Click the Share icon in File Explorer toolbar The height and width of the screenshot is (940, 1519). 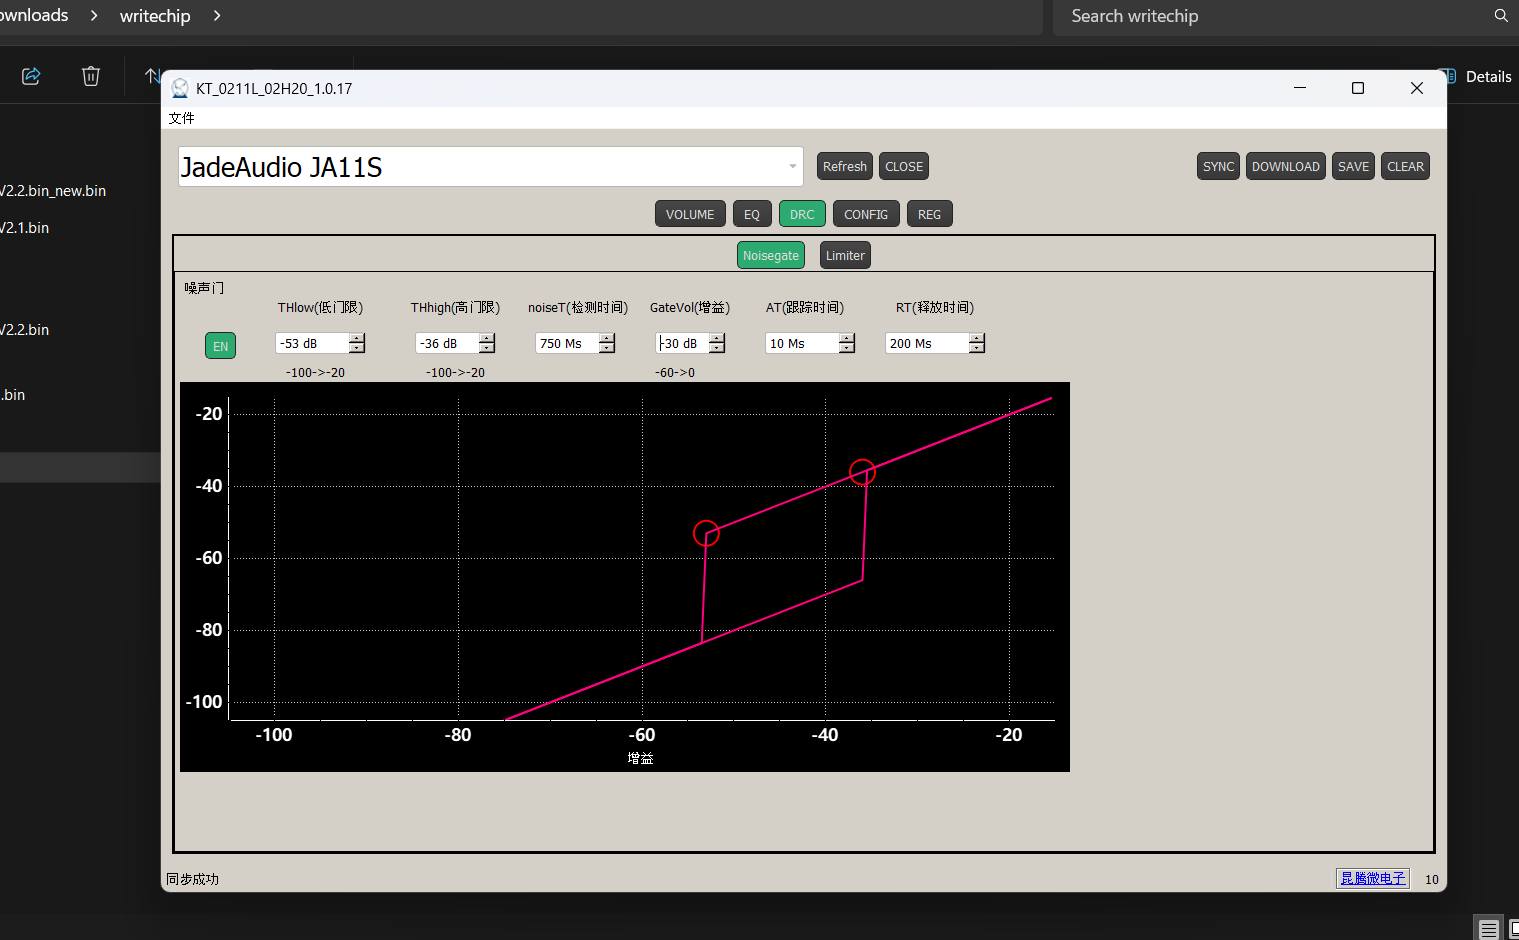[31, 76]
